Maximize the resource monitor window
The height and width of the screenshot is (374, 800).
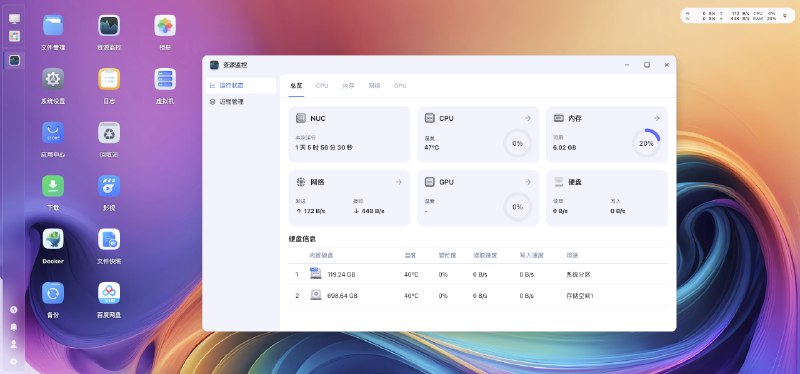(x=647, y=65)
